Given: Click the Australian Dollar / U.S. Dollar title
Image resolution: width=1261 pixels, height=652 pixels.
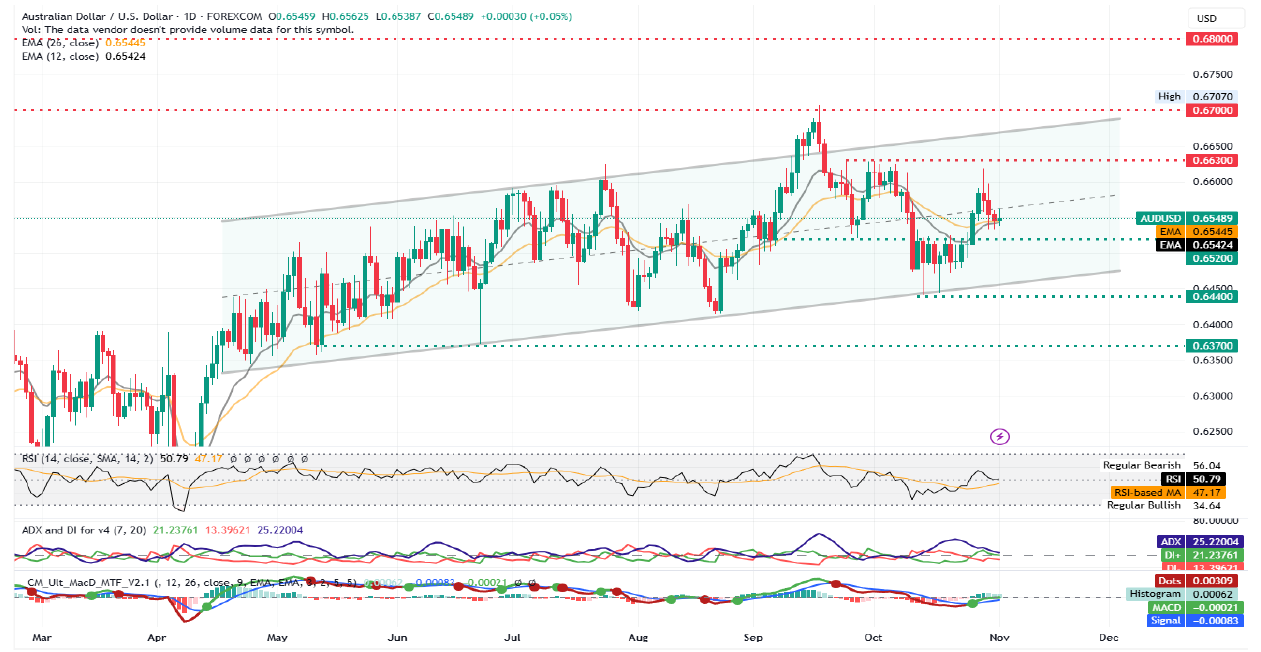Looking at the screenshot, I should pos(96,18).
